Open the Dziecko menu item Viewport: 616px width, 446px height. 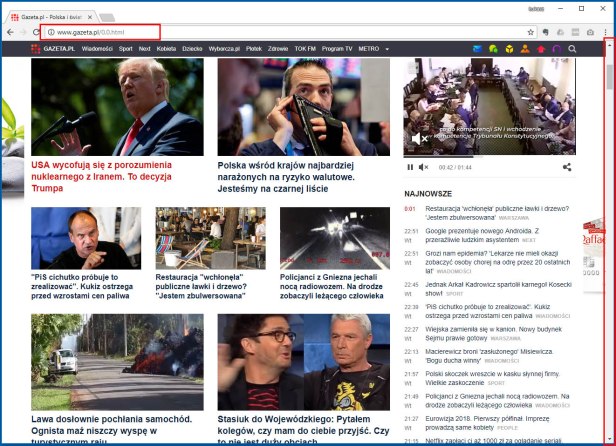point(192,49)
